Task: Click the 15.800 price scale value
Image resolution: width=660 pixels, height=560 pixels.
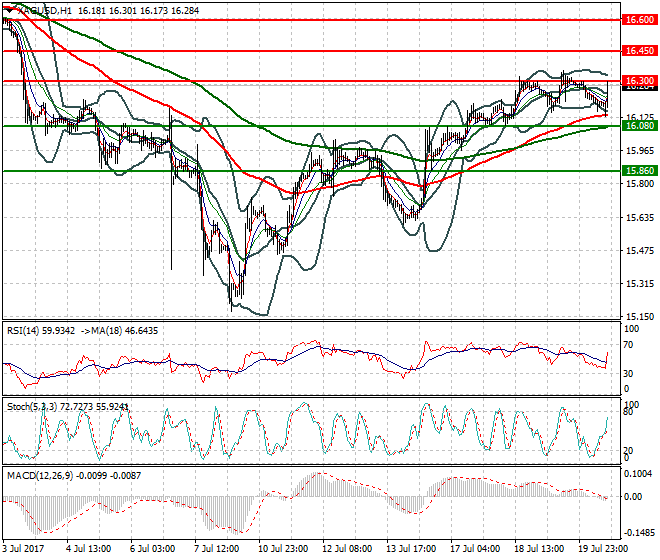Action: tap(640, 184)
